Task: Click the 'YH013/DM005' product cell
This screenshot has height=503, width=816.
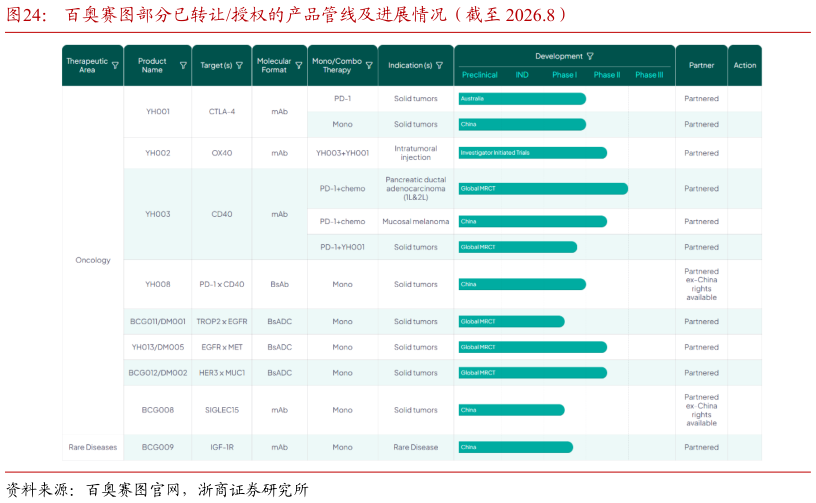Action: click(158, 347)
